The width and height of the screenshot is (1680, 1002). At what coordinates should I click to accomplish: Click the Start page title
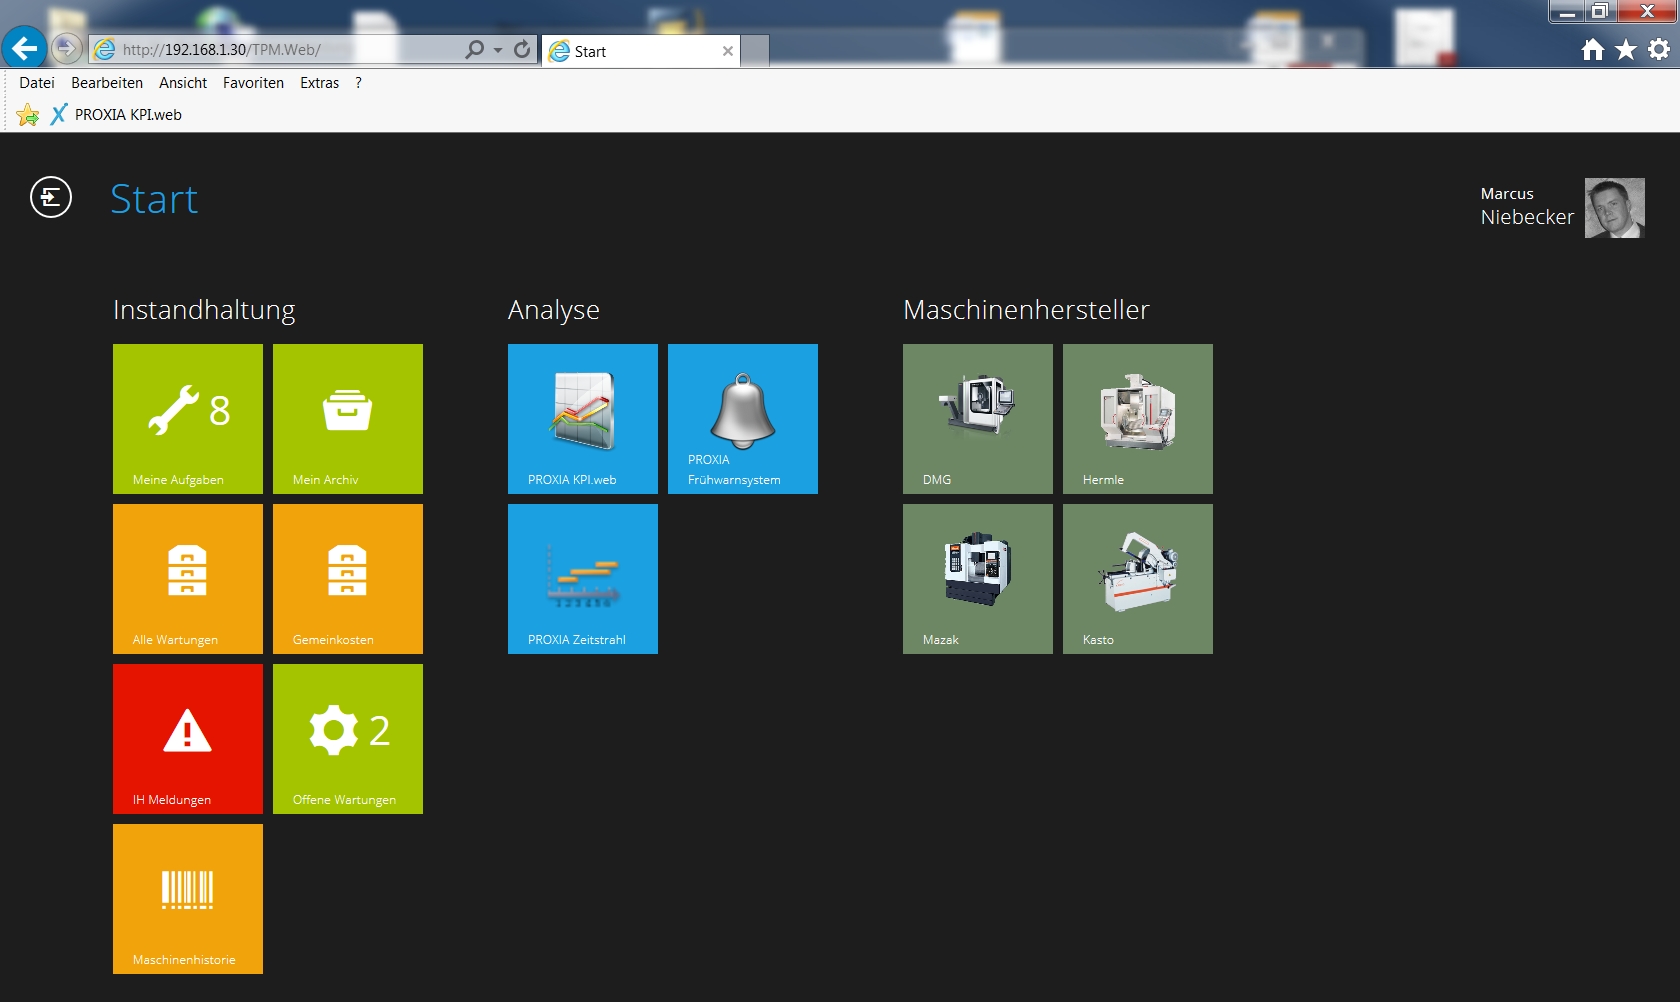point(154,199)
